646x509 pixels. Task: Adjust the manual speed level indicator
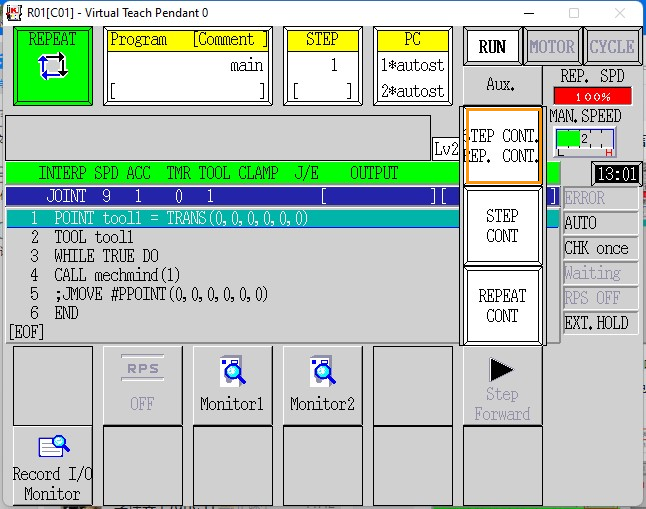click(x=584, y=140)
